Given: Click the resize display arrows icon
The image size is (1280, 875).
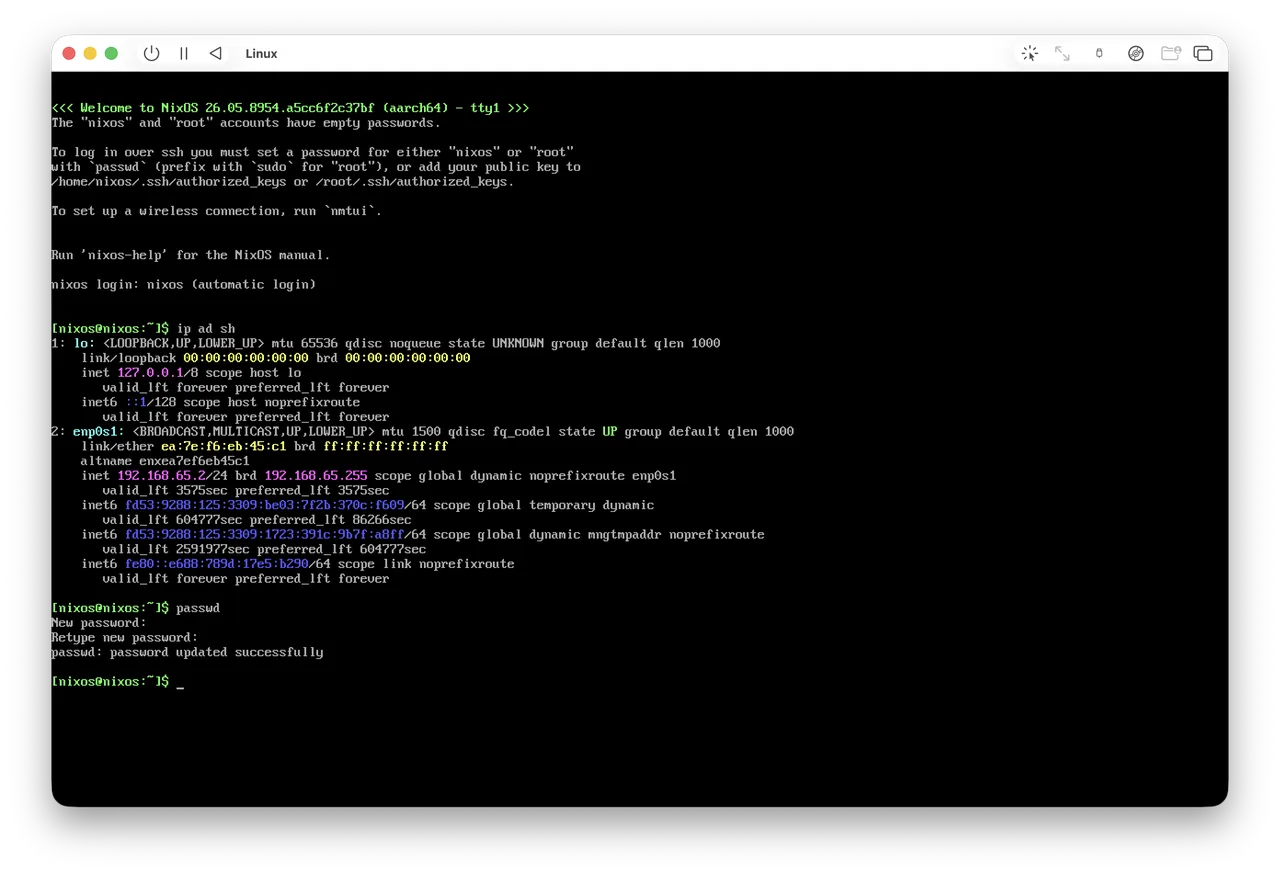Looking at the screenshot, I should 1062,53.
